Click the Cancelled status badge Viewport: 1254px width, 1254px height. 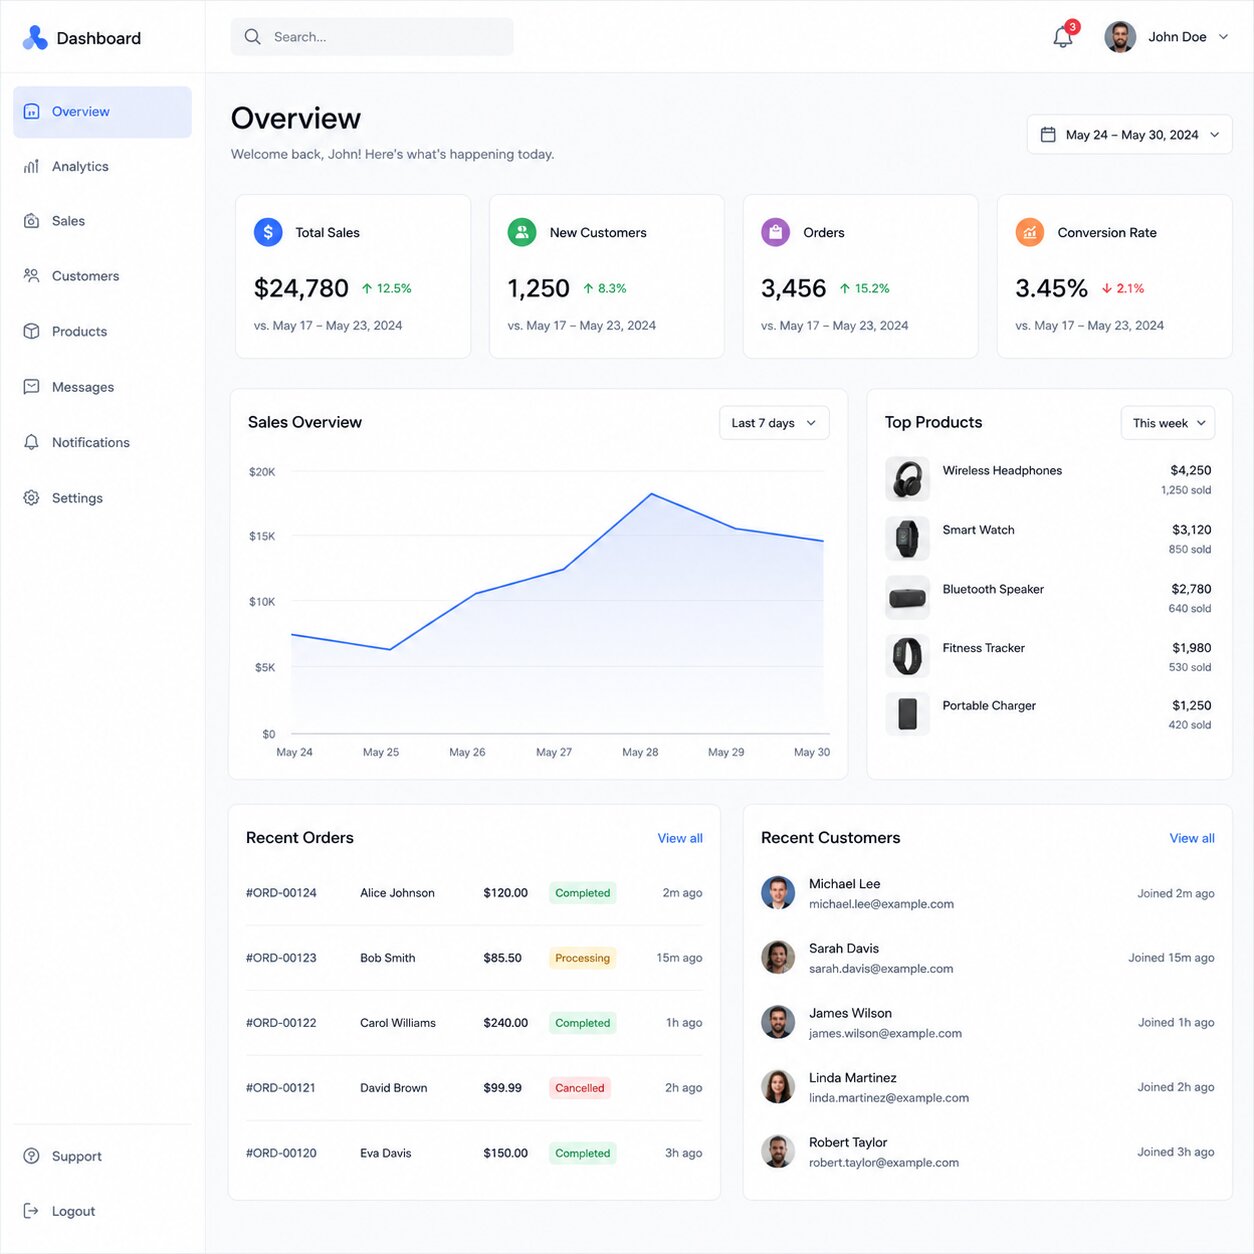(580, 1088)
